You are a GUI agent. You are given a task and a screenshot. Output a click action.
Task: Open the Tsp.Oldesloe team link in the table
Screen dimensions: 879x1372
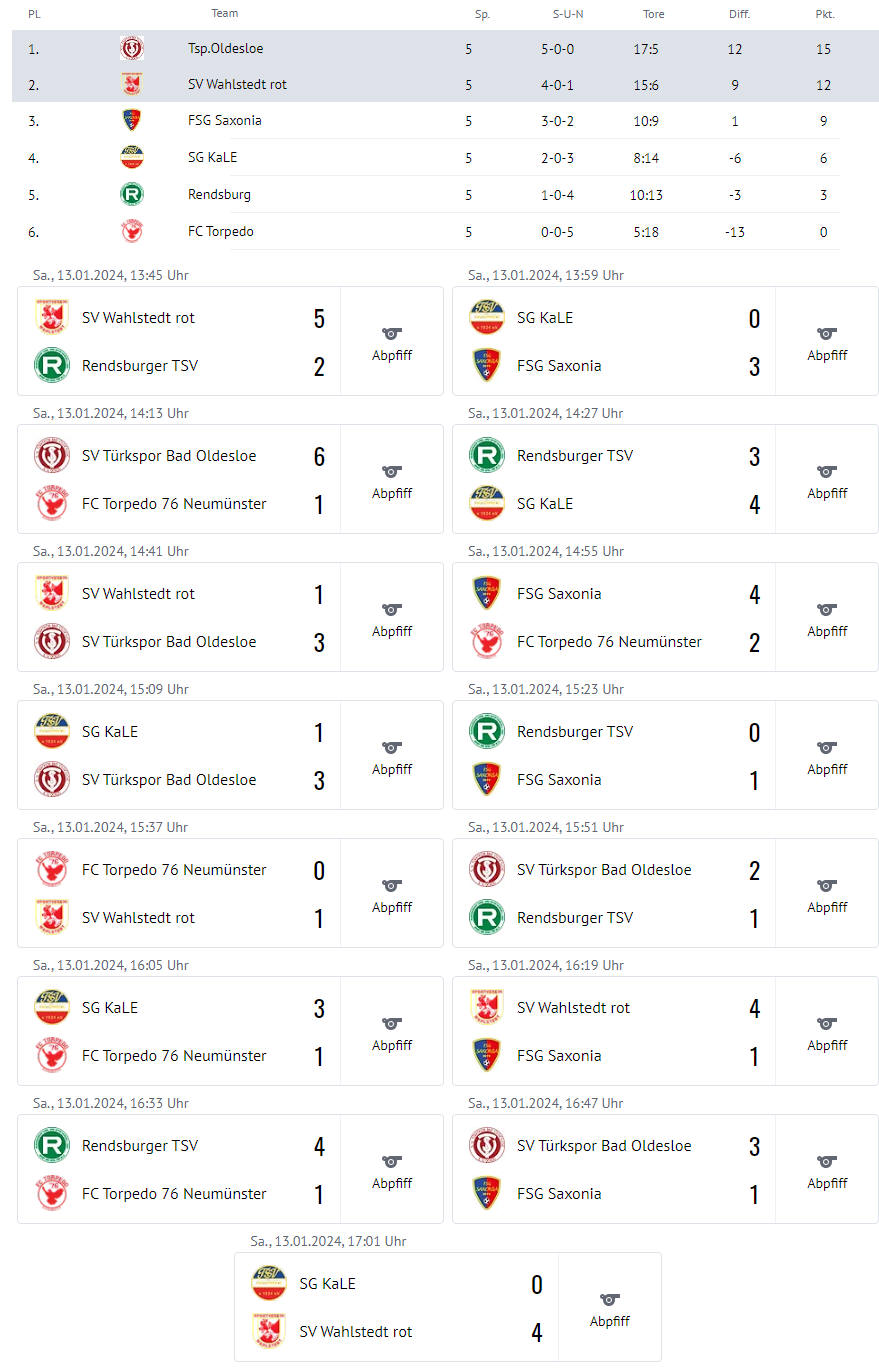point(226,48)
